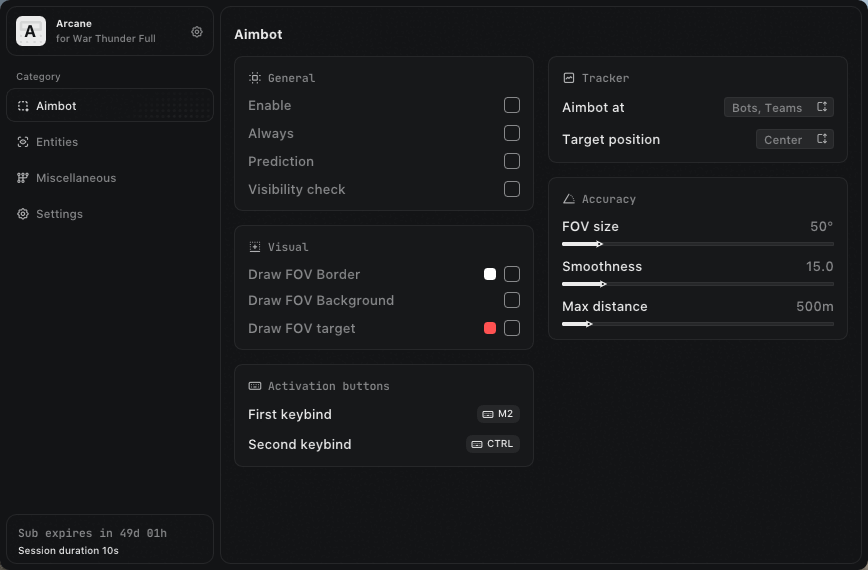Viewport: 868px width, 570px height.
Task: Expand the Target position dropdown
Action: (794, 140)
